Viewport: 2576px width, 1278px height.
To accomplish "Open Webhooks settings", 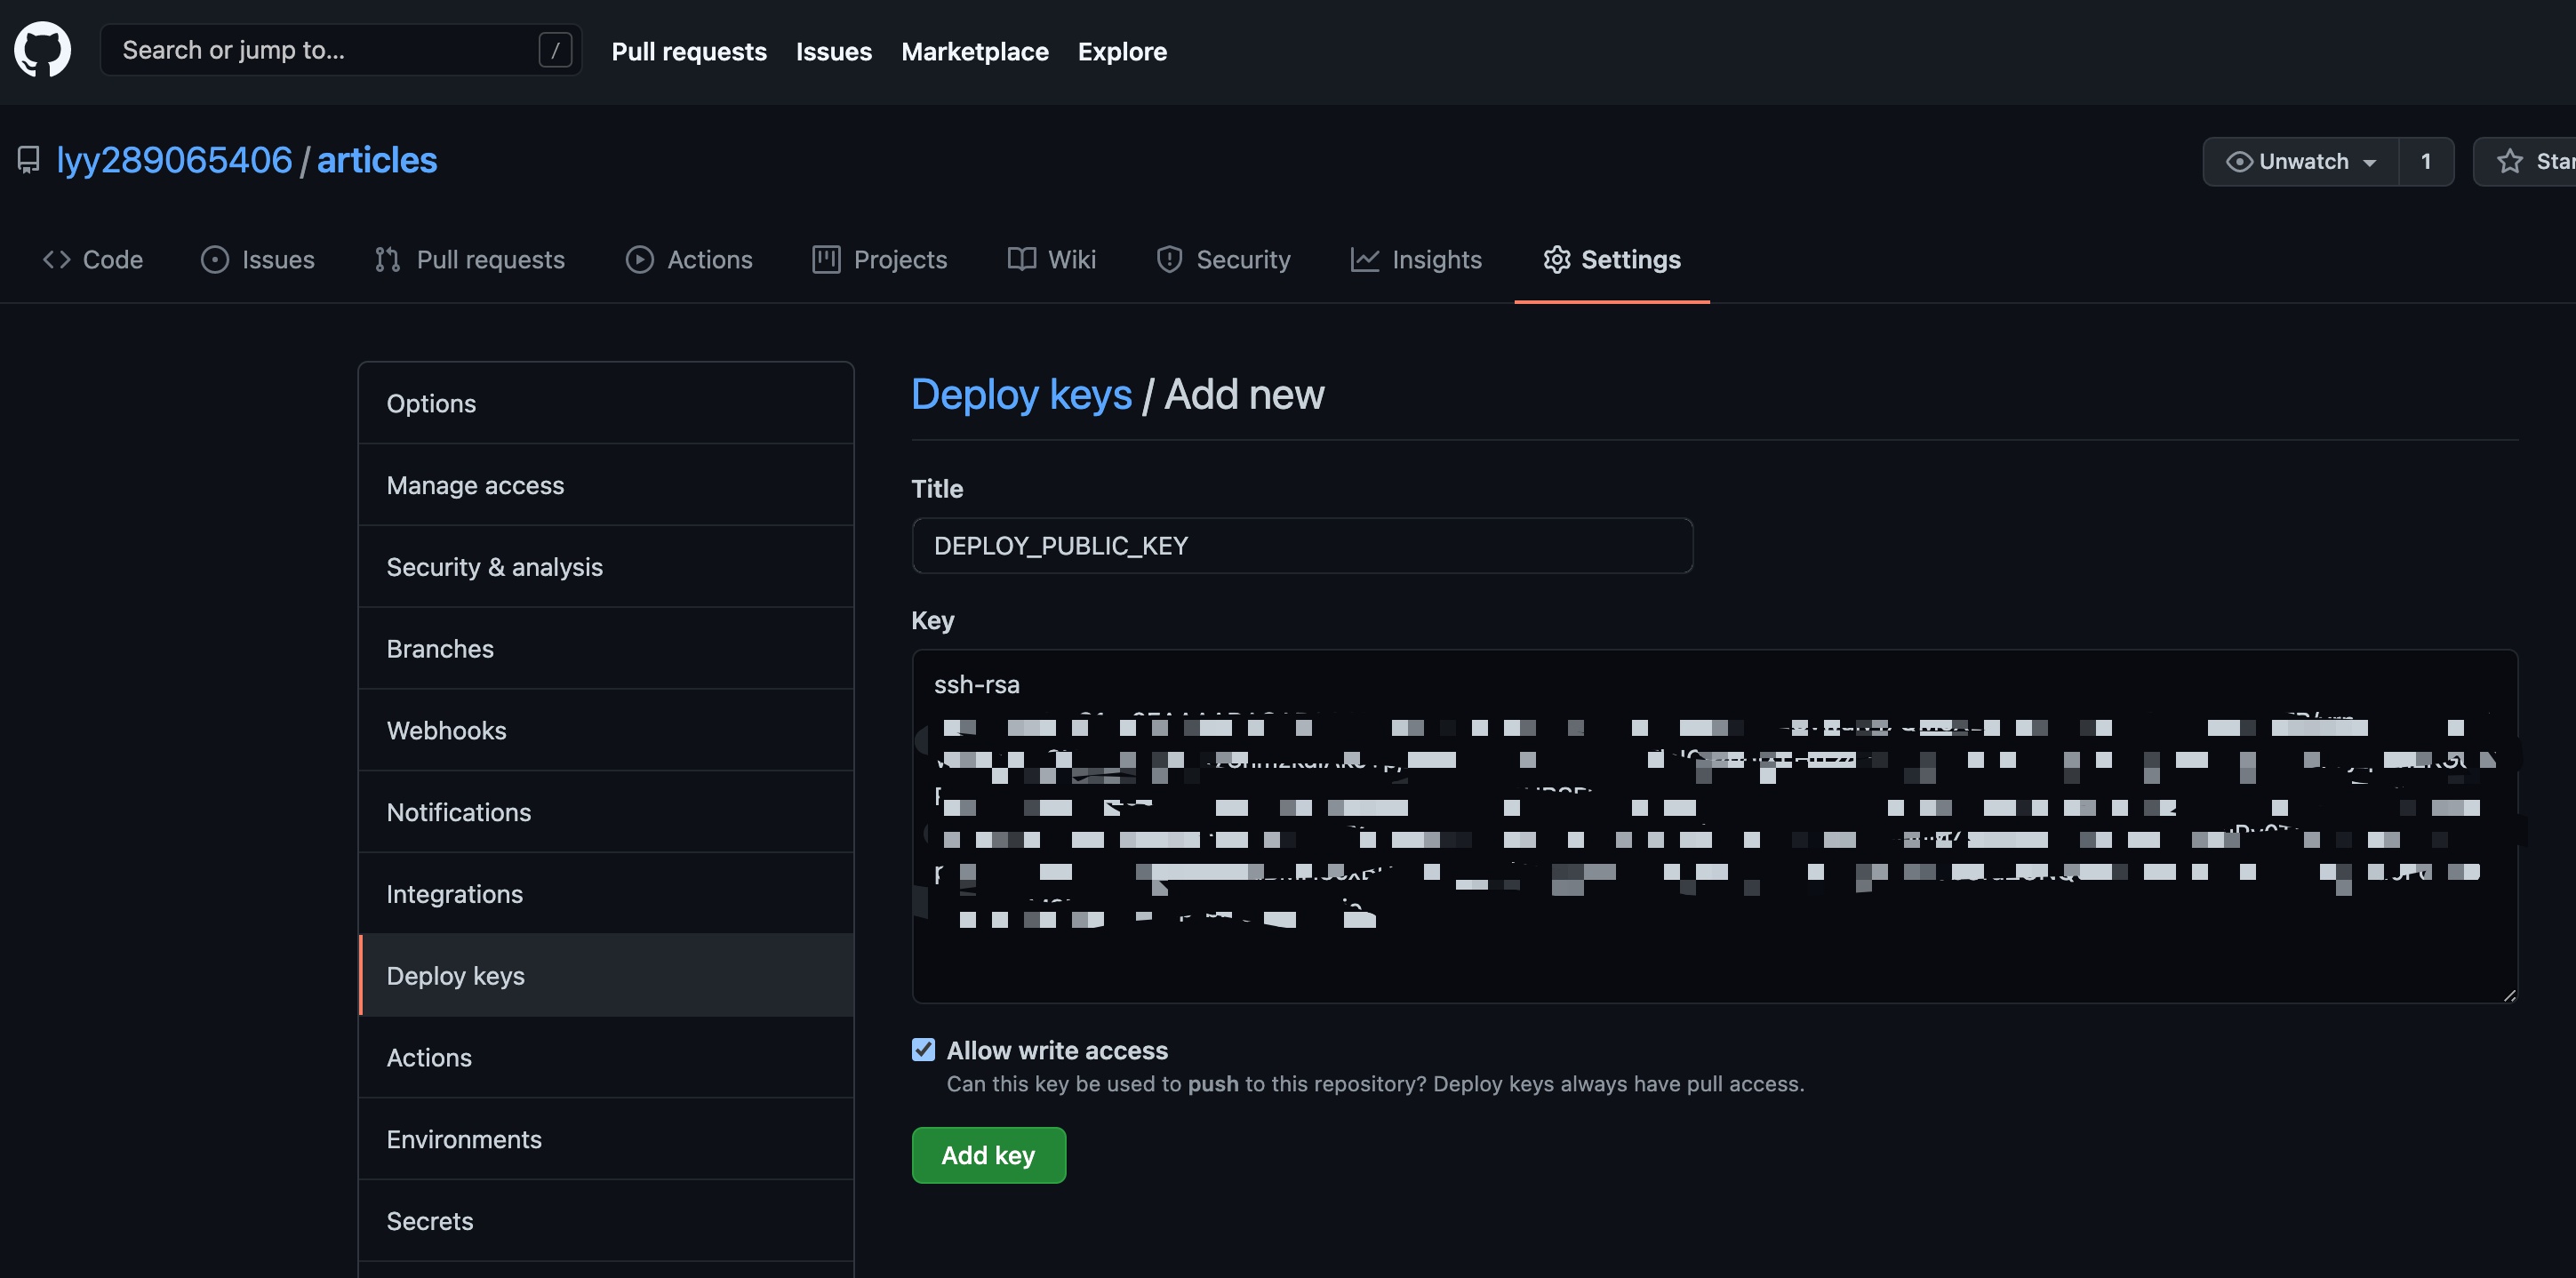I will click(606, 730).
